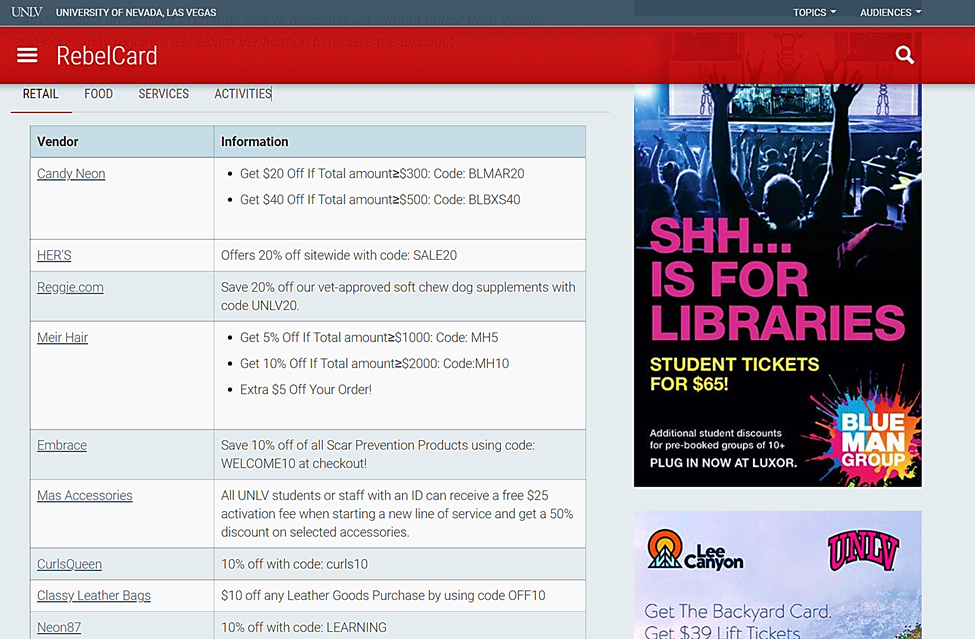Viewport: 975px width, 639px height.
Task: Open the hamburger navigation menu
Action: (x=27, y=56)
